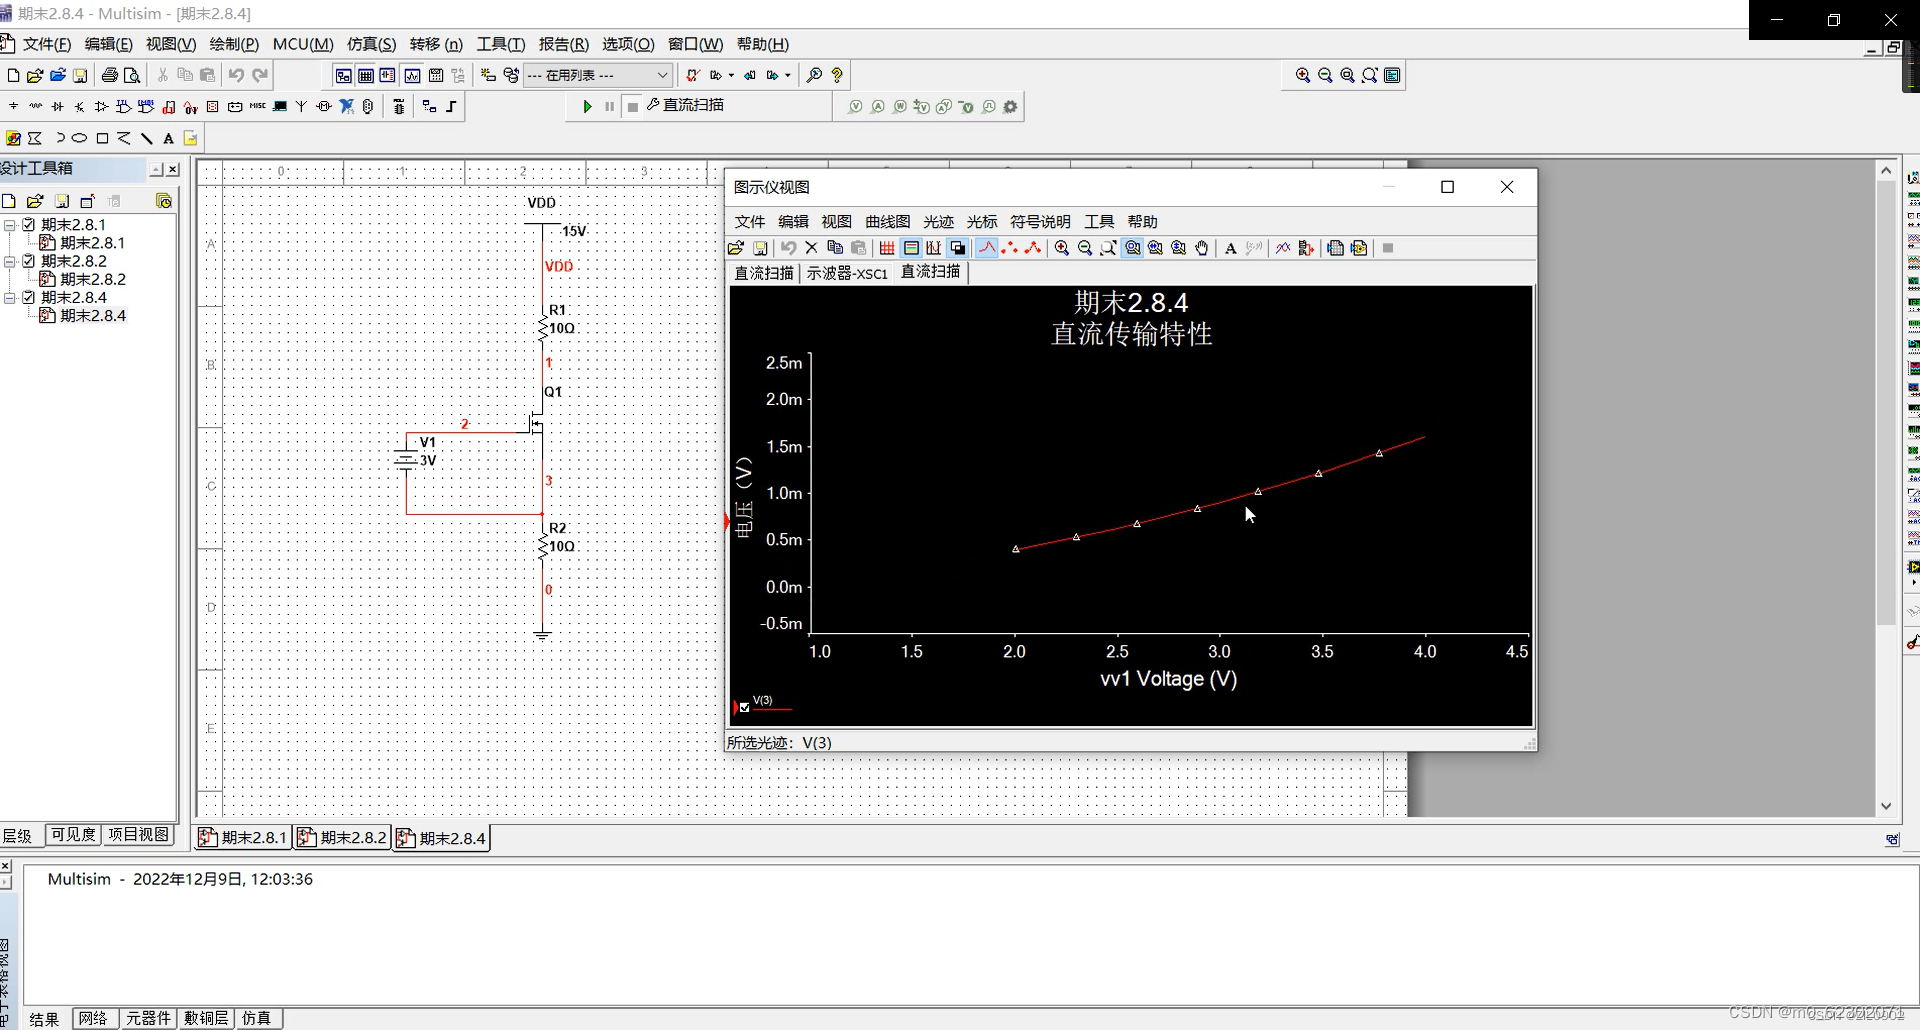Zoom out on the graph in Grapher toolbar
This screenshot has width=1920, height=1030.
[1085, 248]
